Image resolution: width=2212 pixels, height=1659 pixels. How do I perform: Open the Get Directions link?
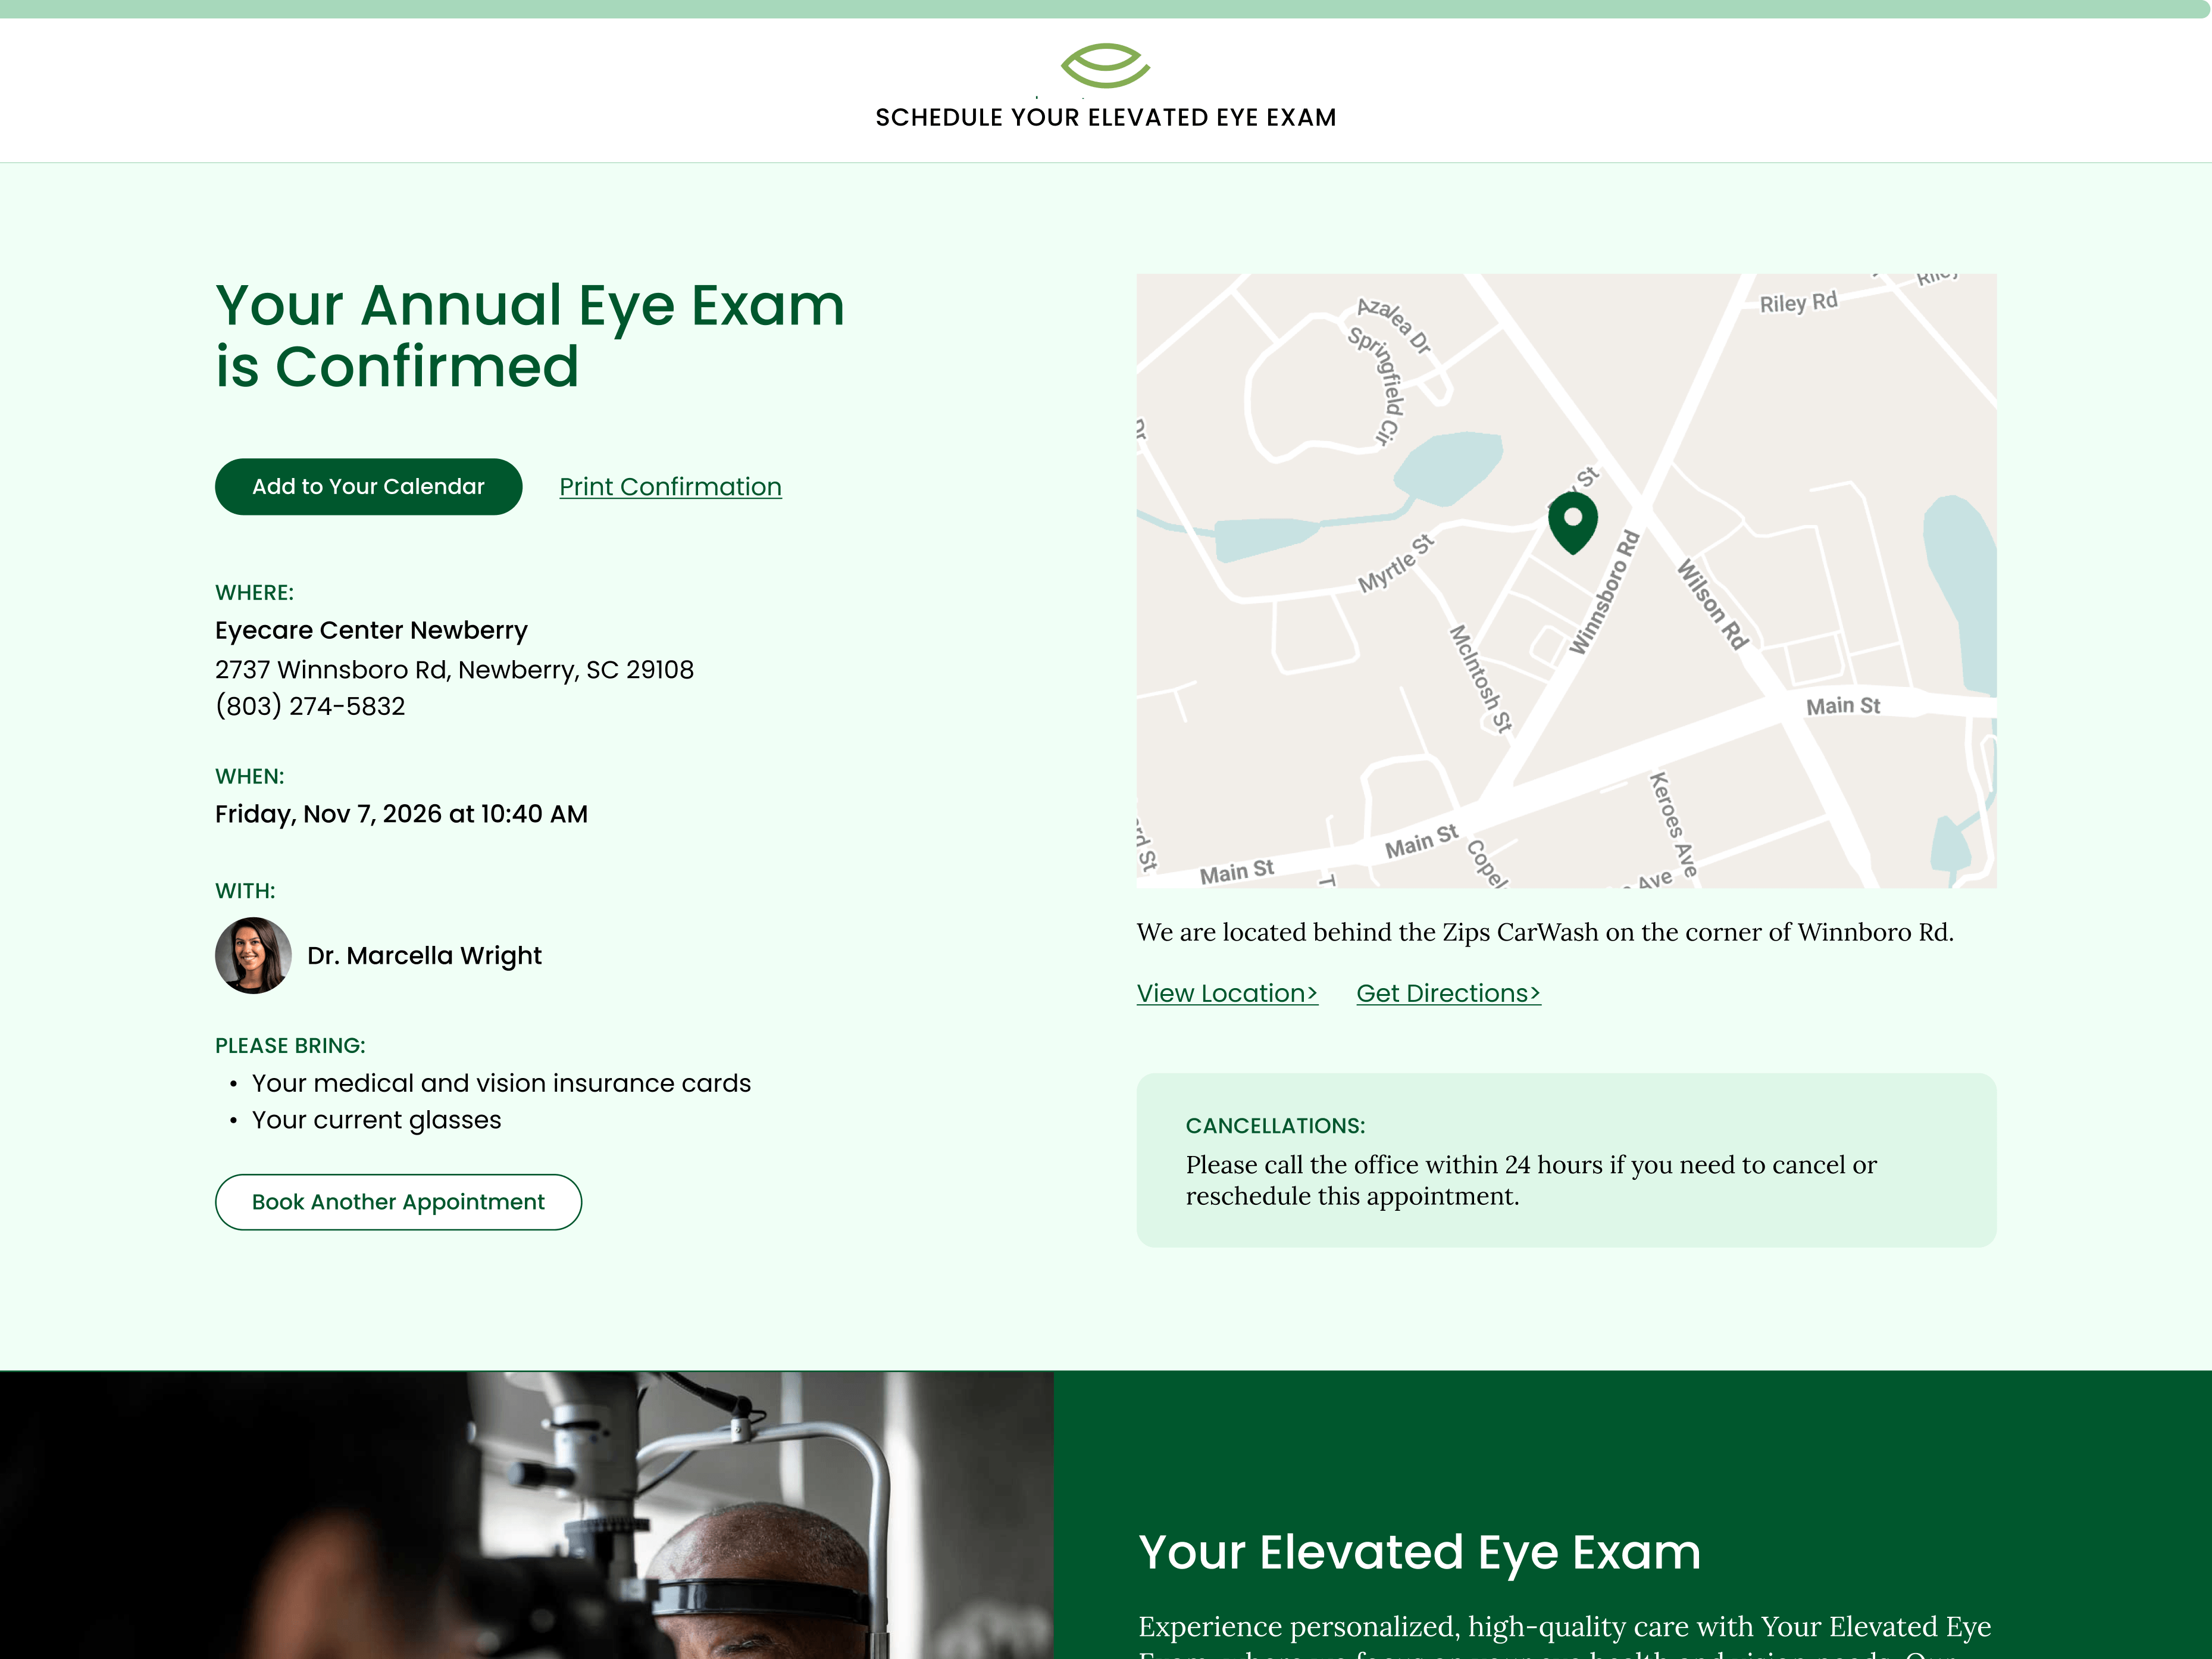point(1448,993)
